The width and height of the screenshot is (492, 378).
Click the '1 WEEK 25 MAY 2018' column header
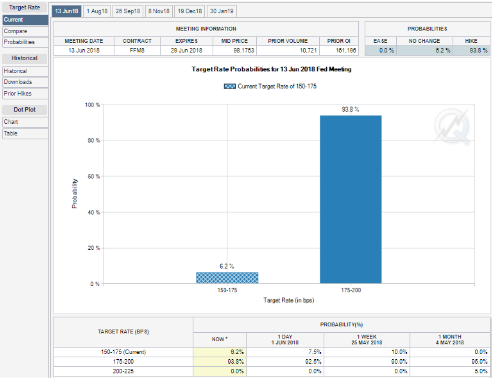[x=367, y=339]
